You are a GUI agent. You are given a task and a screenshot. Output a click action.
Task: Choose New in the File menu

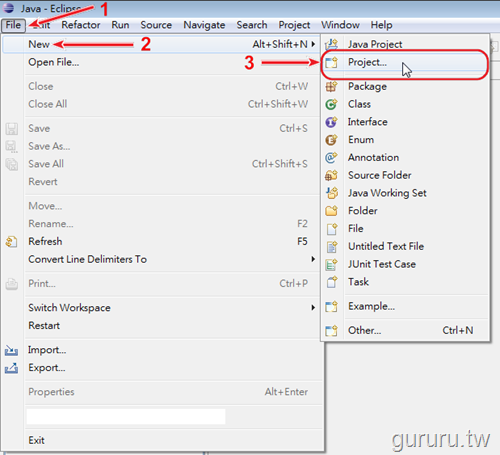160,44
